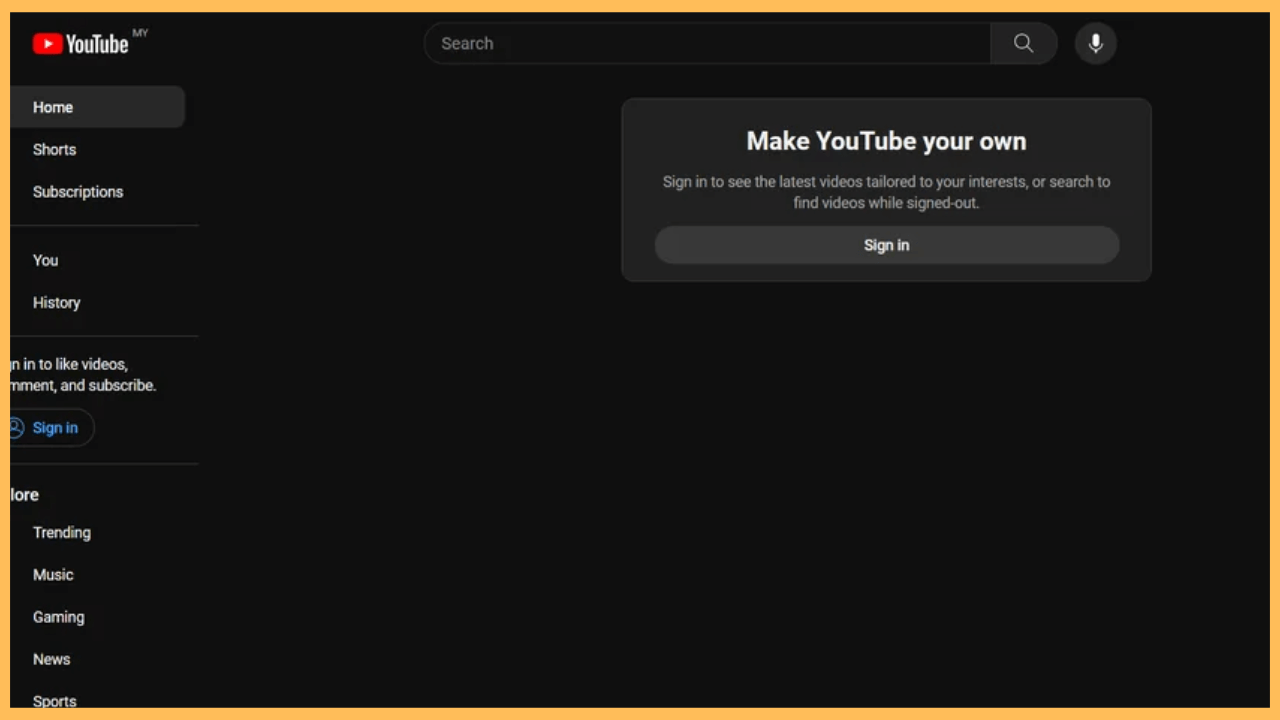Image resolution: width=1280 pixels, height=720 pixels.
Task: Browse the Music category
Action: (x=52, y=574)
